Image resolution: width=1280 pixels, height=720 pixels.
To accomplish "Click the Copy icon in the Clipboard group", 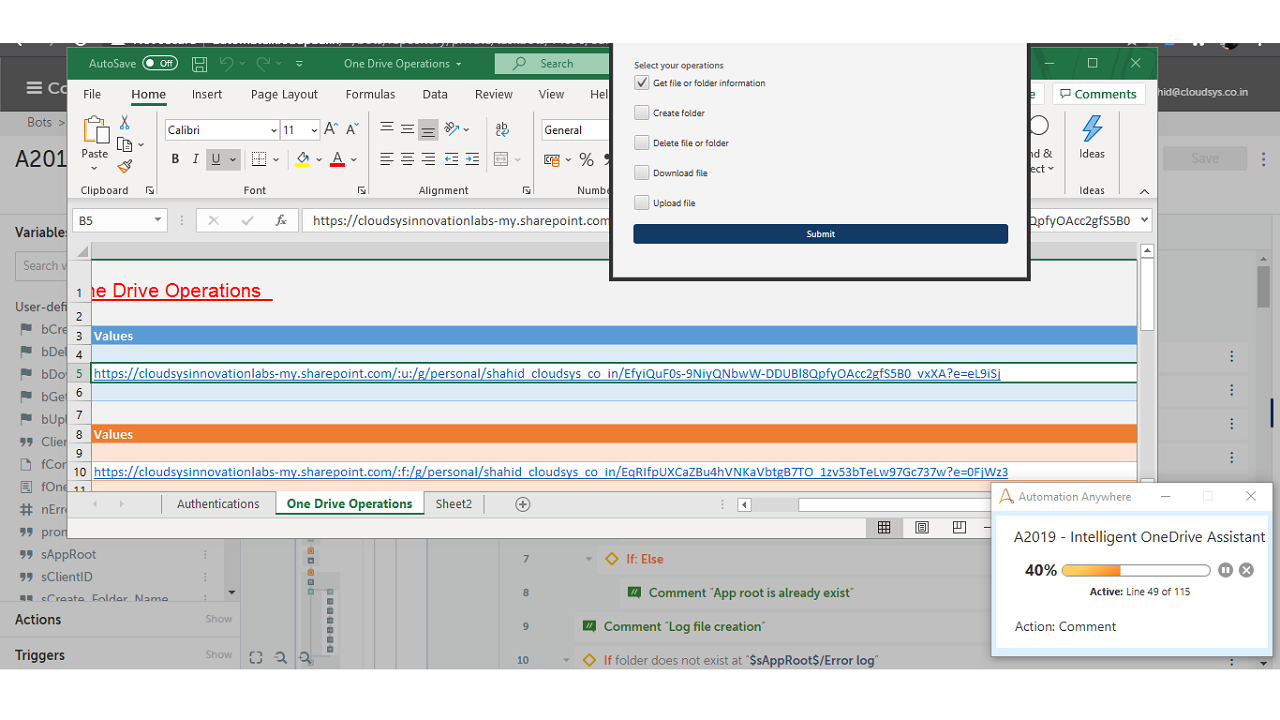I will (124, 145).
